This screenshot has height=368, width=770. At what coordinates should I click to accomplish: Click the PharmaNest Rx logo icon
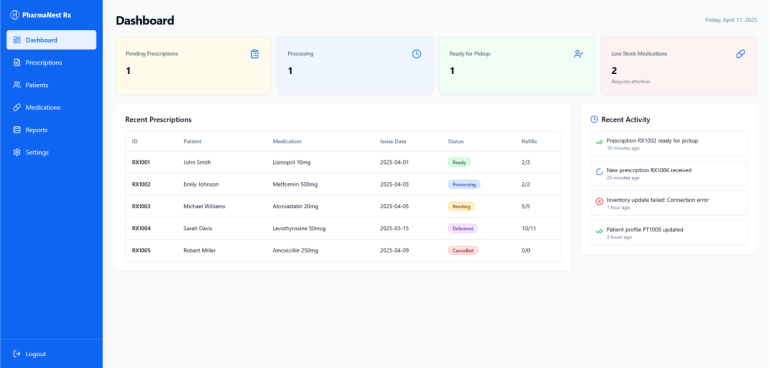coord(15,15)
